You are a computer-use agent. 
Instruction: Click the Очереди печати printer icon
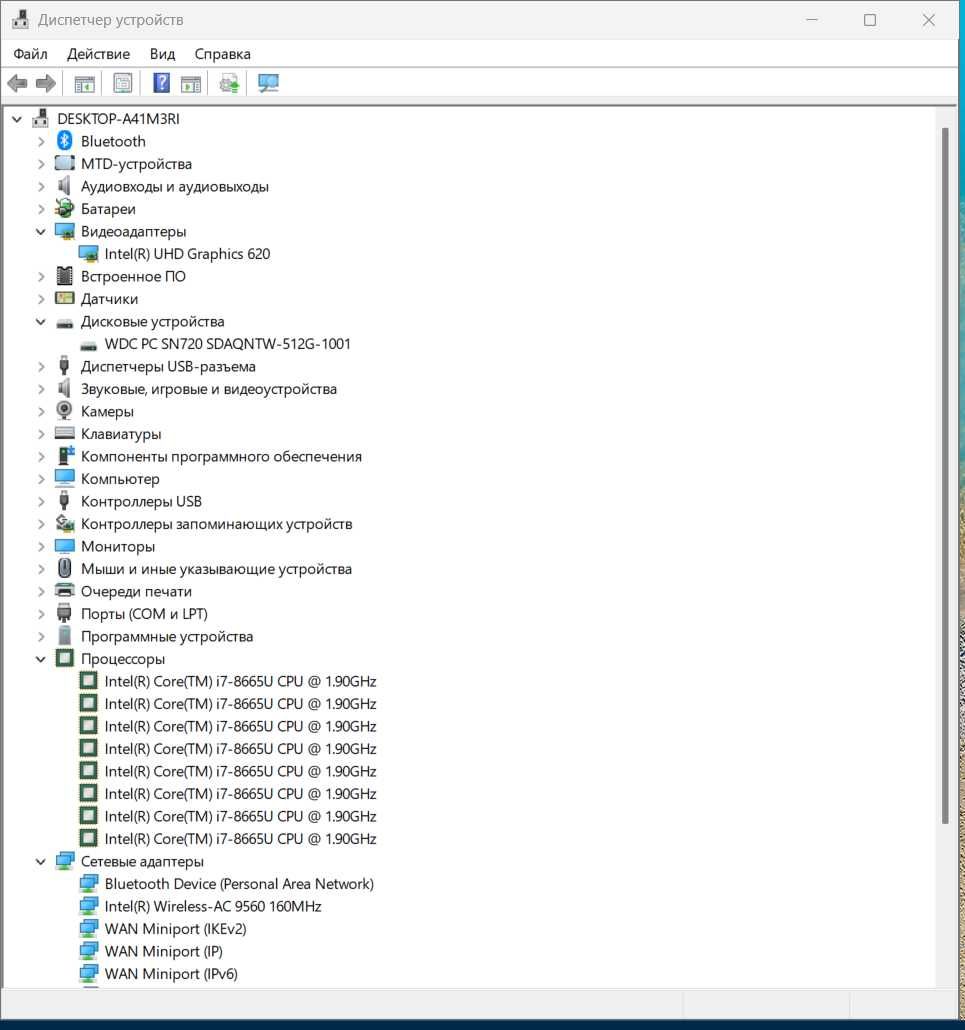[x=64, y=591]
